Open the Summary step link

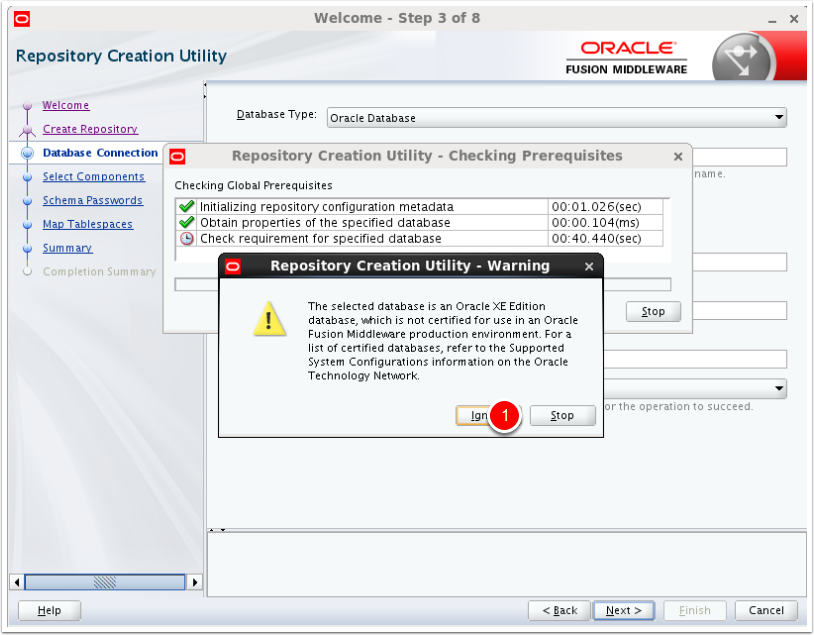coord(67,248)
